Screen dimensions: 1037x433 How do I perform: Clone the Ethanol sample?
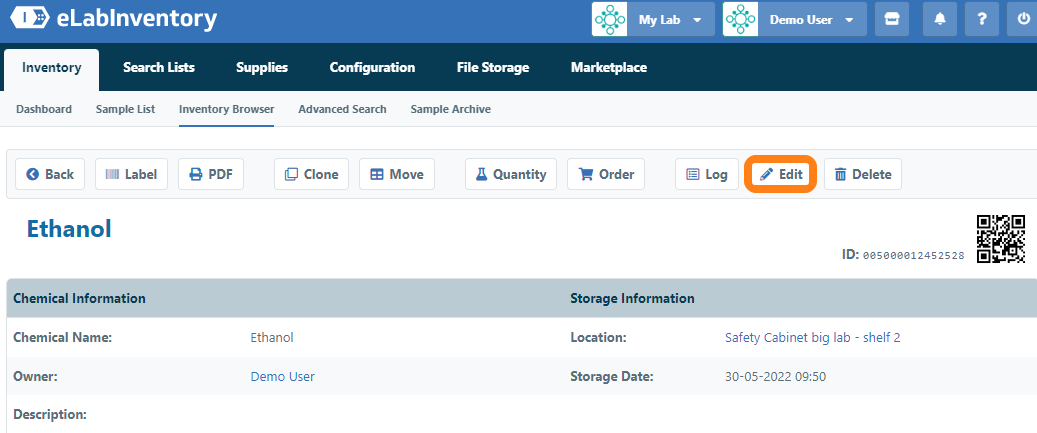point(311,174)
